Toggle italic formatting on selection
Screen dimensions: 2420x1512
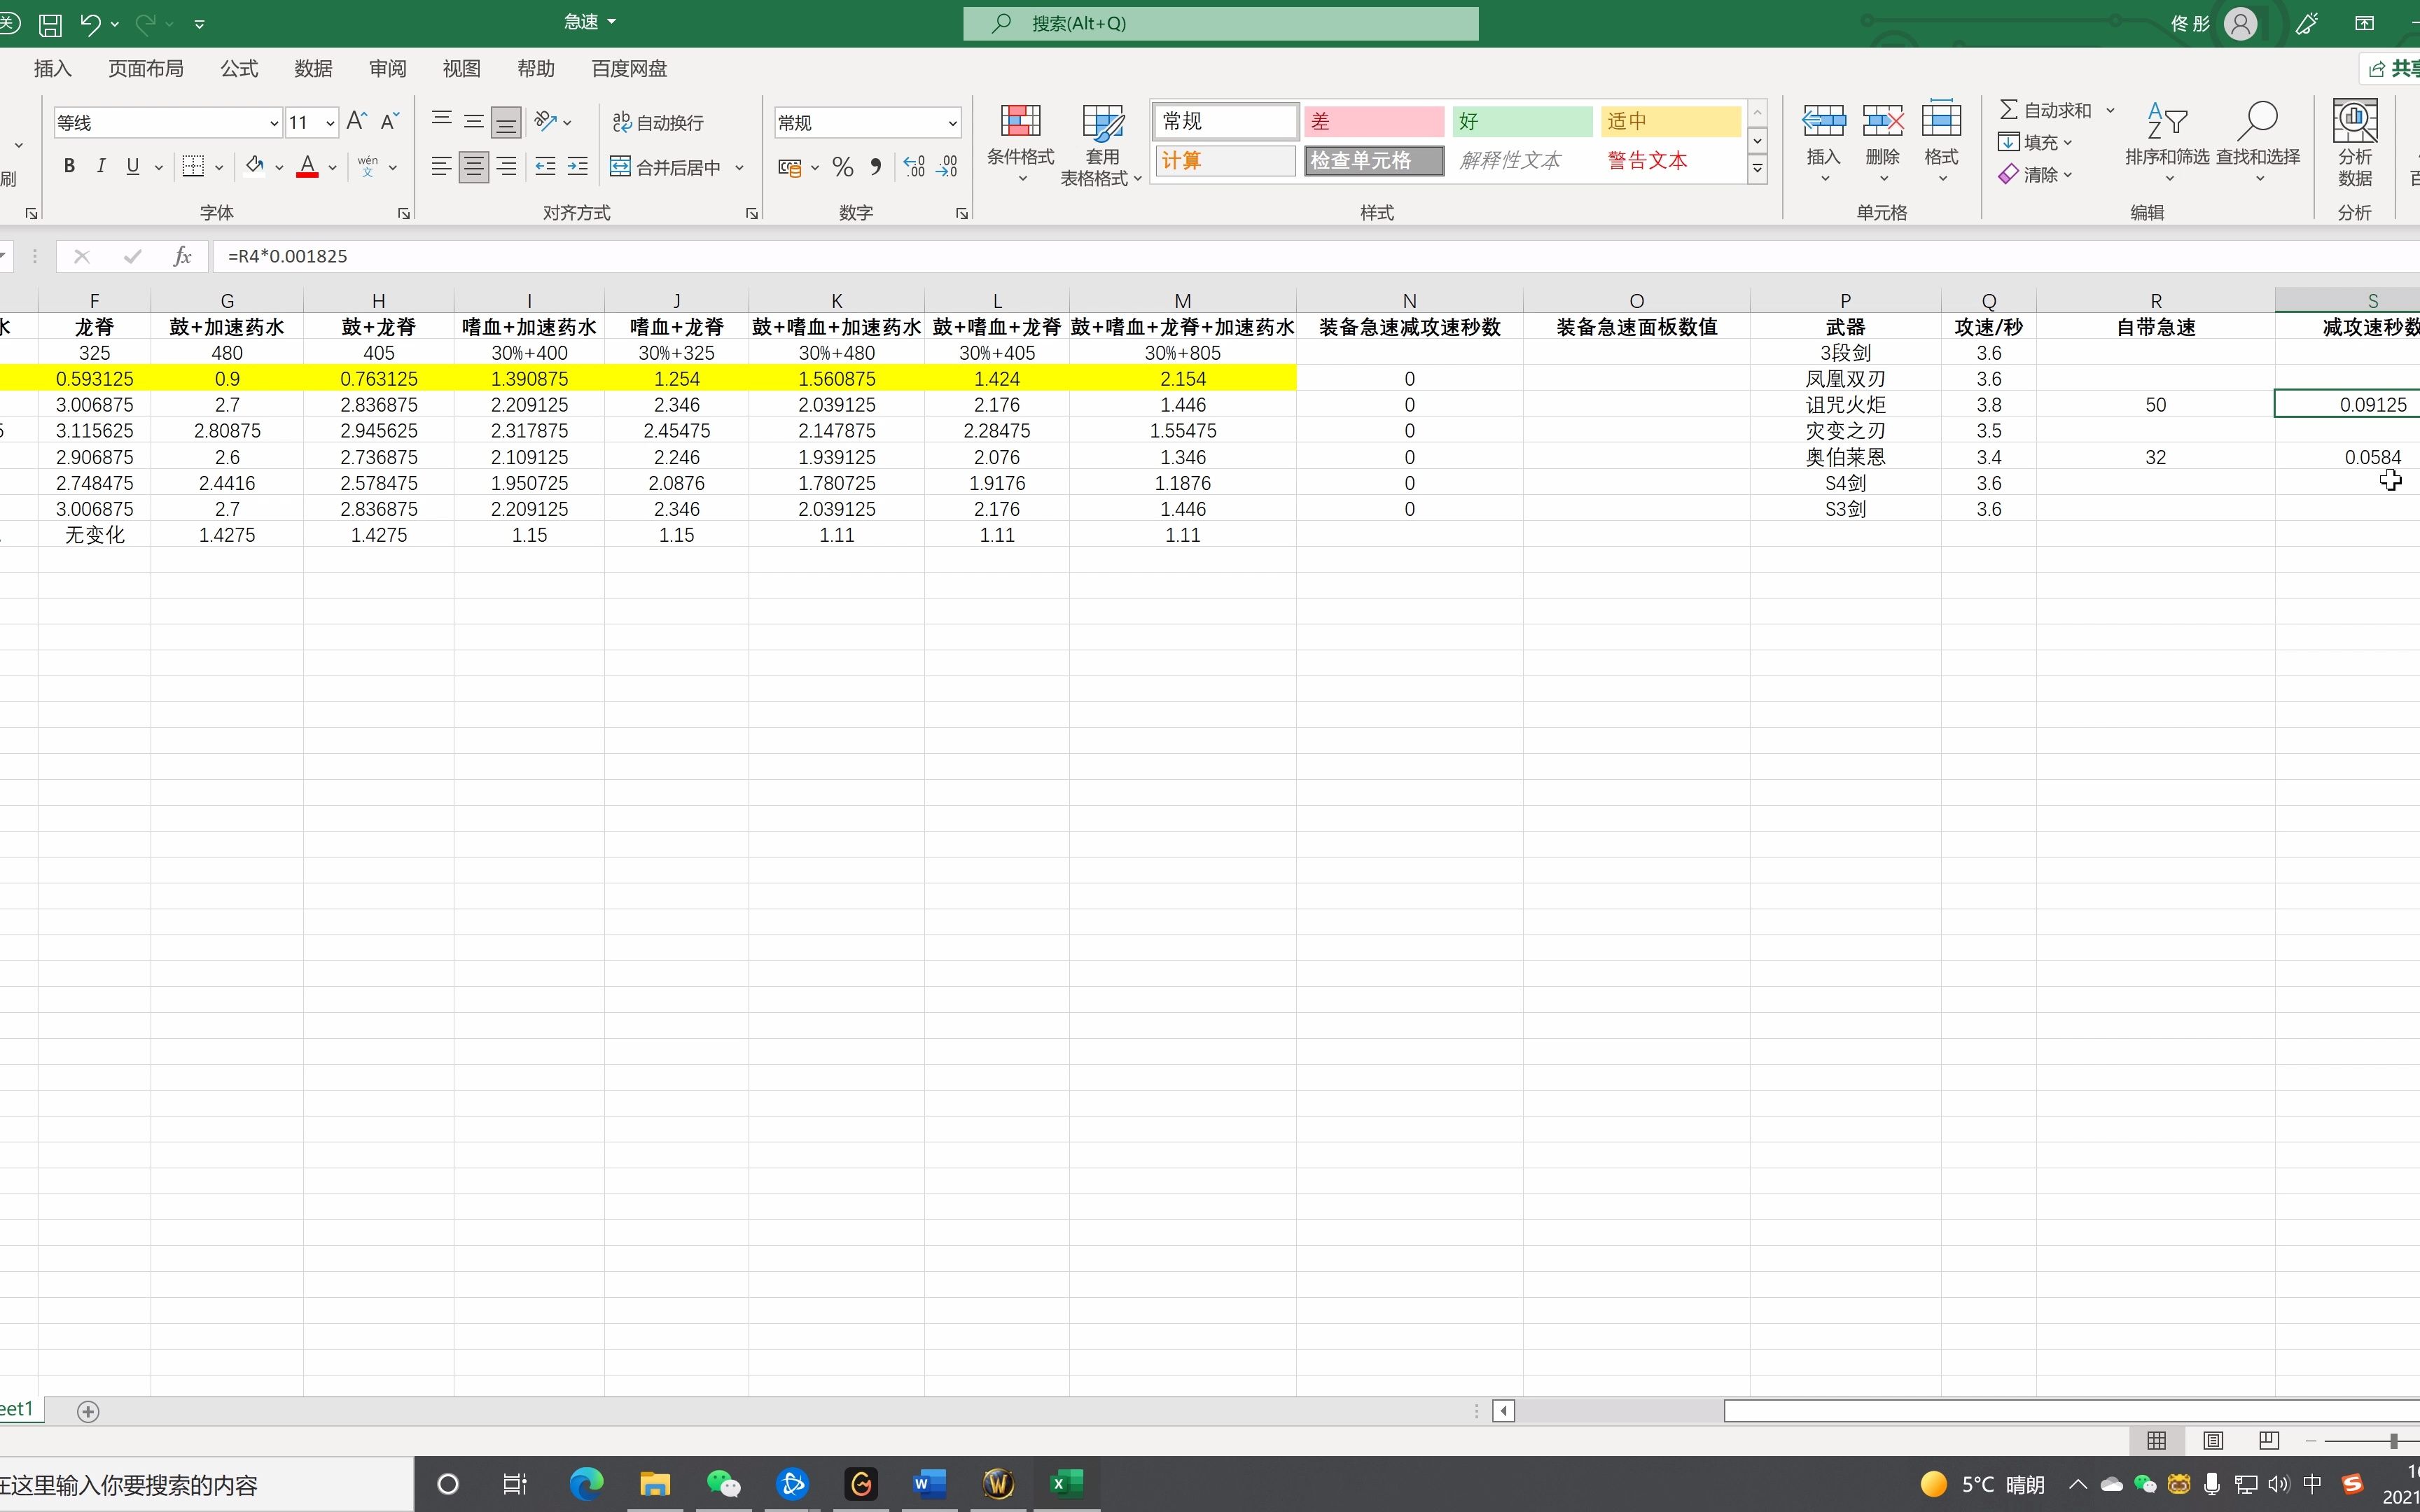(101, 165)
